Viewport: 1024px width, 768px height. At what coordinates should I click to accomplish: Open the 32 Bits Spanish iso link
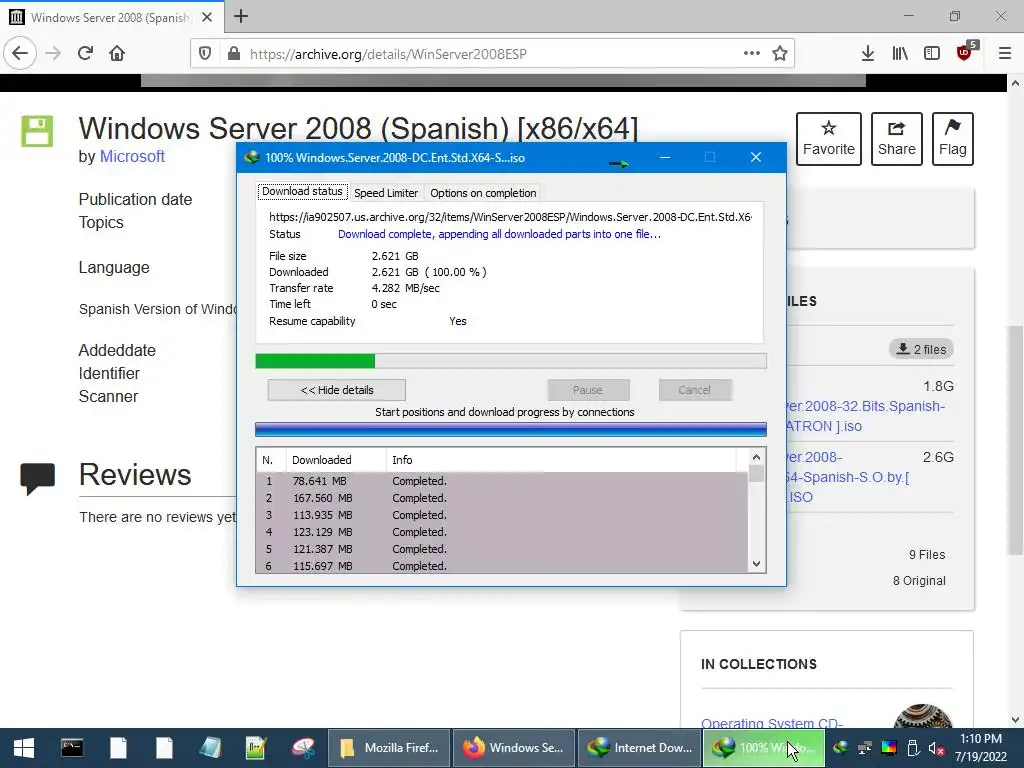[x=865, y=416]
